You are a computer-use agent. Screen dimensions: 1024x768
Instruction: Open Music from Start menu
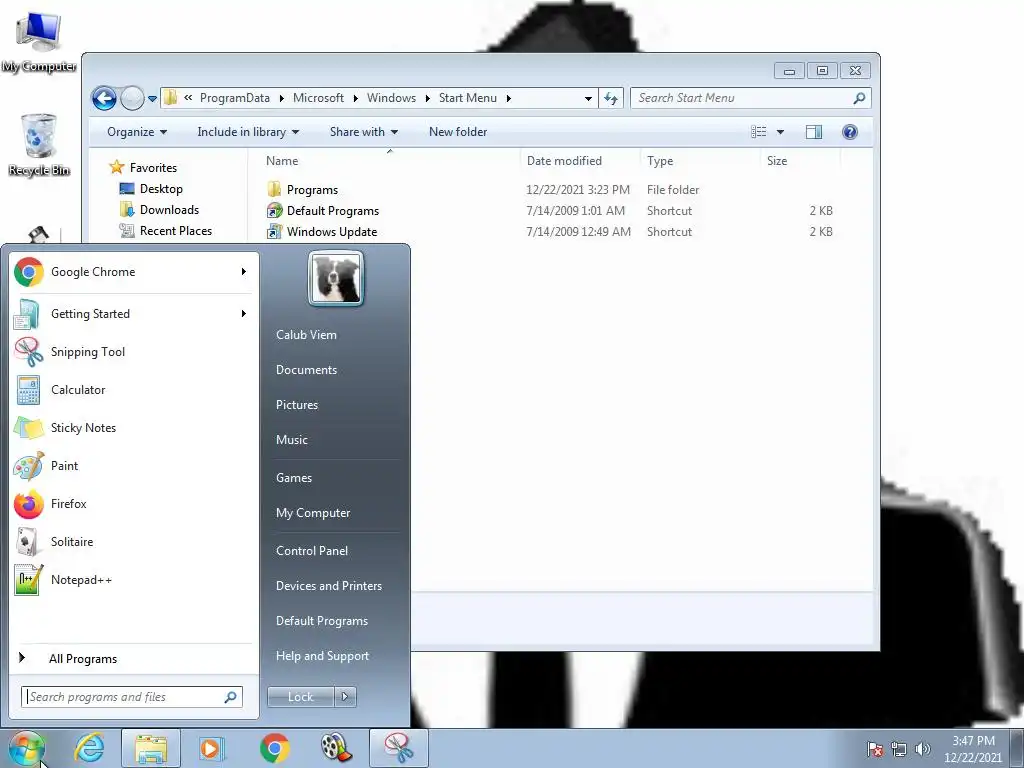[291, 440]
